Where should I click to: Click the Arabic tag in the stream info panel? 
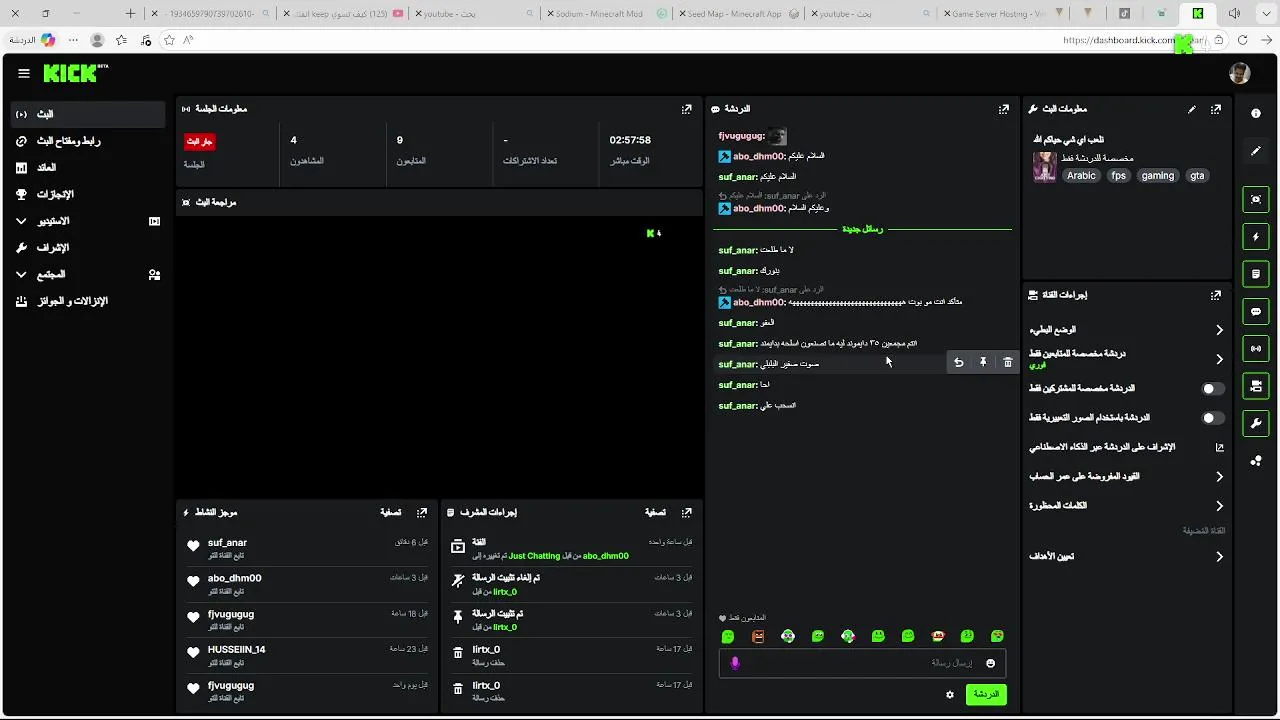tap(1081, 175)
